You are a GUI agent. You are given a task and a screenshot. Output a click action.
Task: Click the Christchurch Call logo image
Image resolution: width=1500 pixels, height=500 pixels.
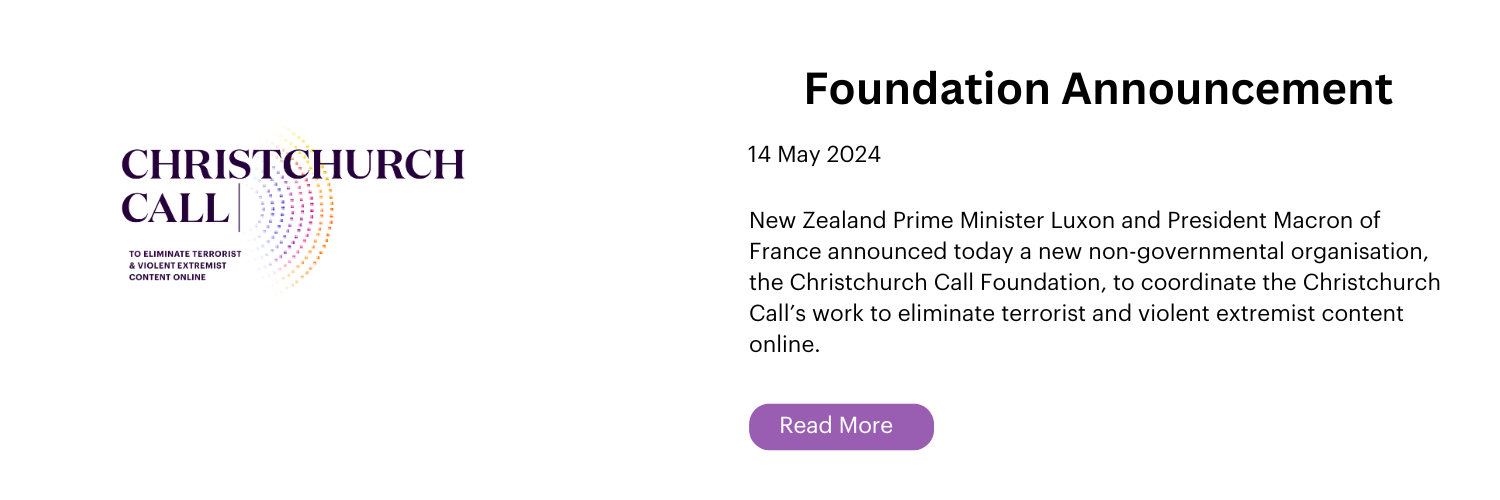click(292, 208)
